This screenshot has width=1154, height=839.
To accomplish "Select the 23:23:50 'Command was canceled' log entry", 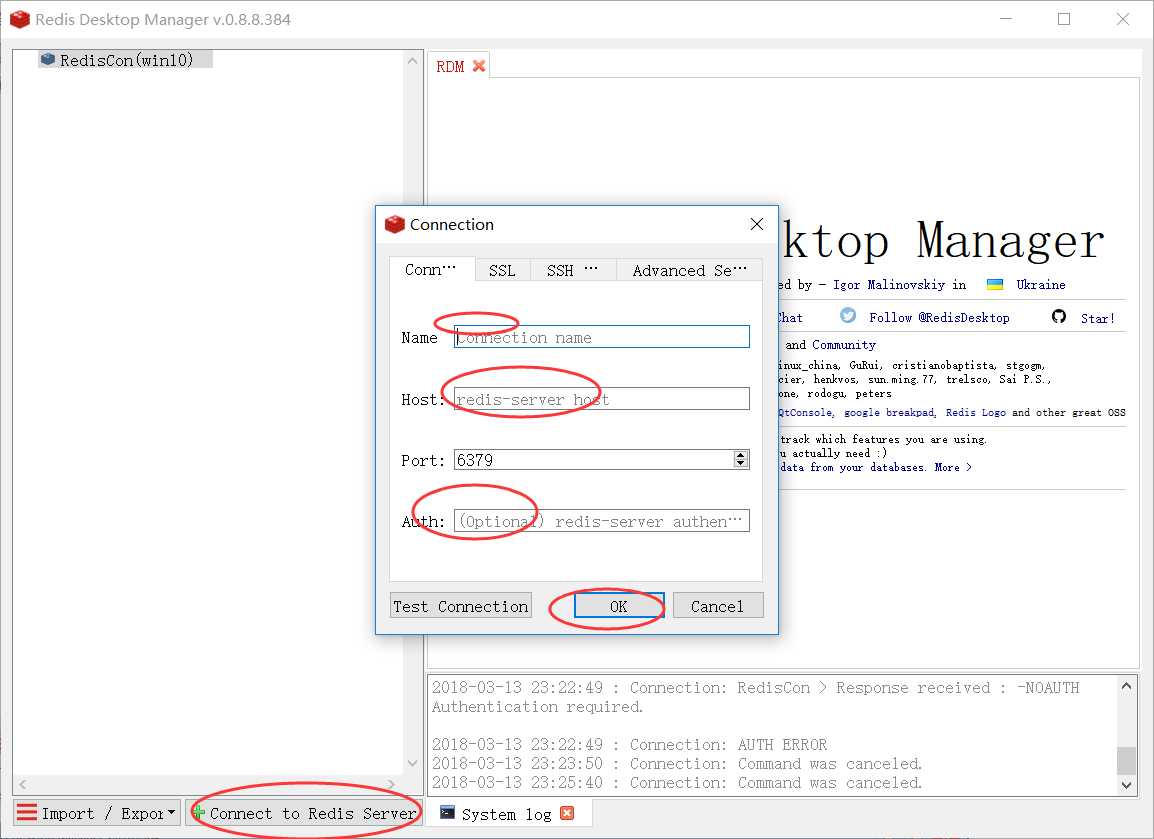I will click(x=676, y=764).
